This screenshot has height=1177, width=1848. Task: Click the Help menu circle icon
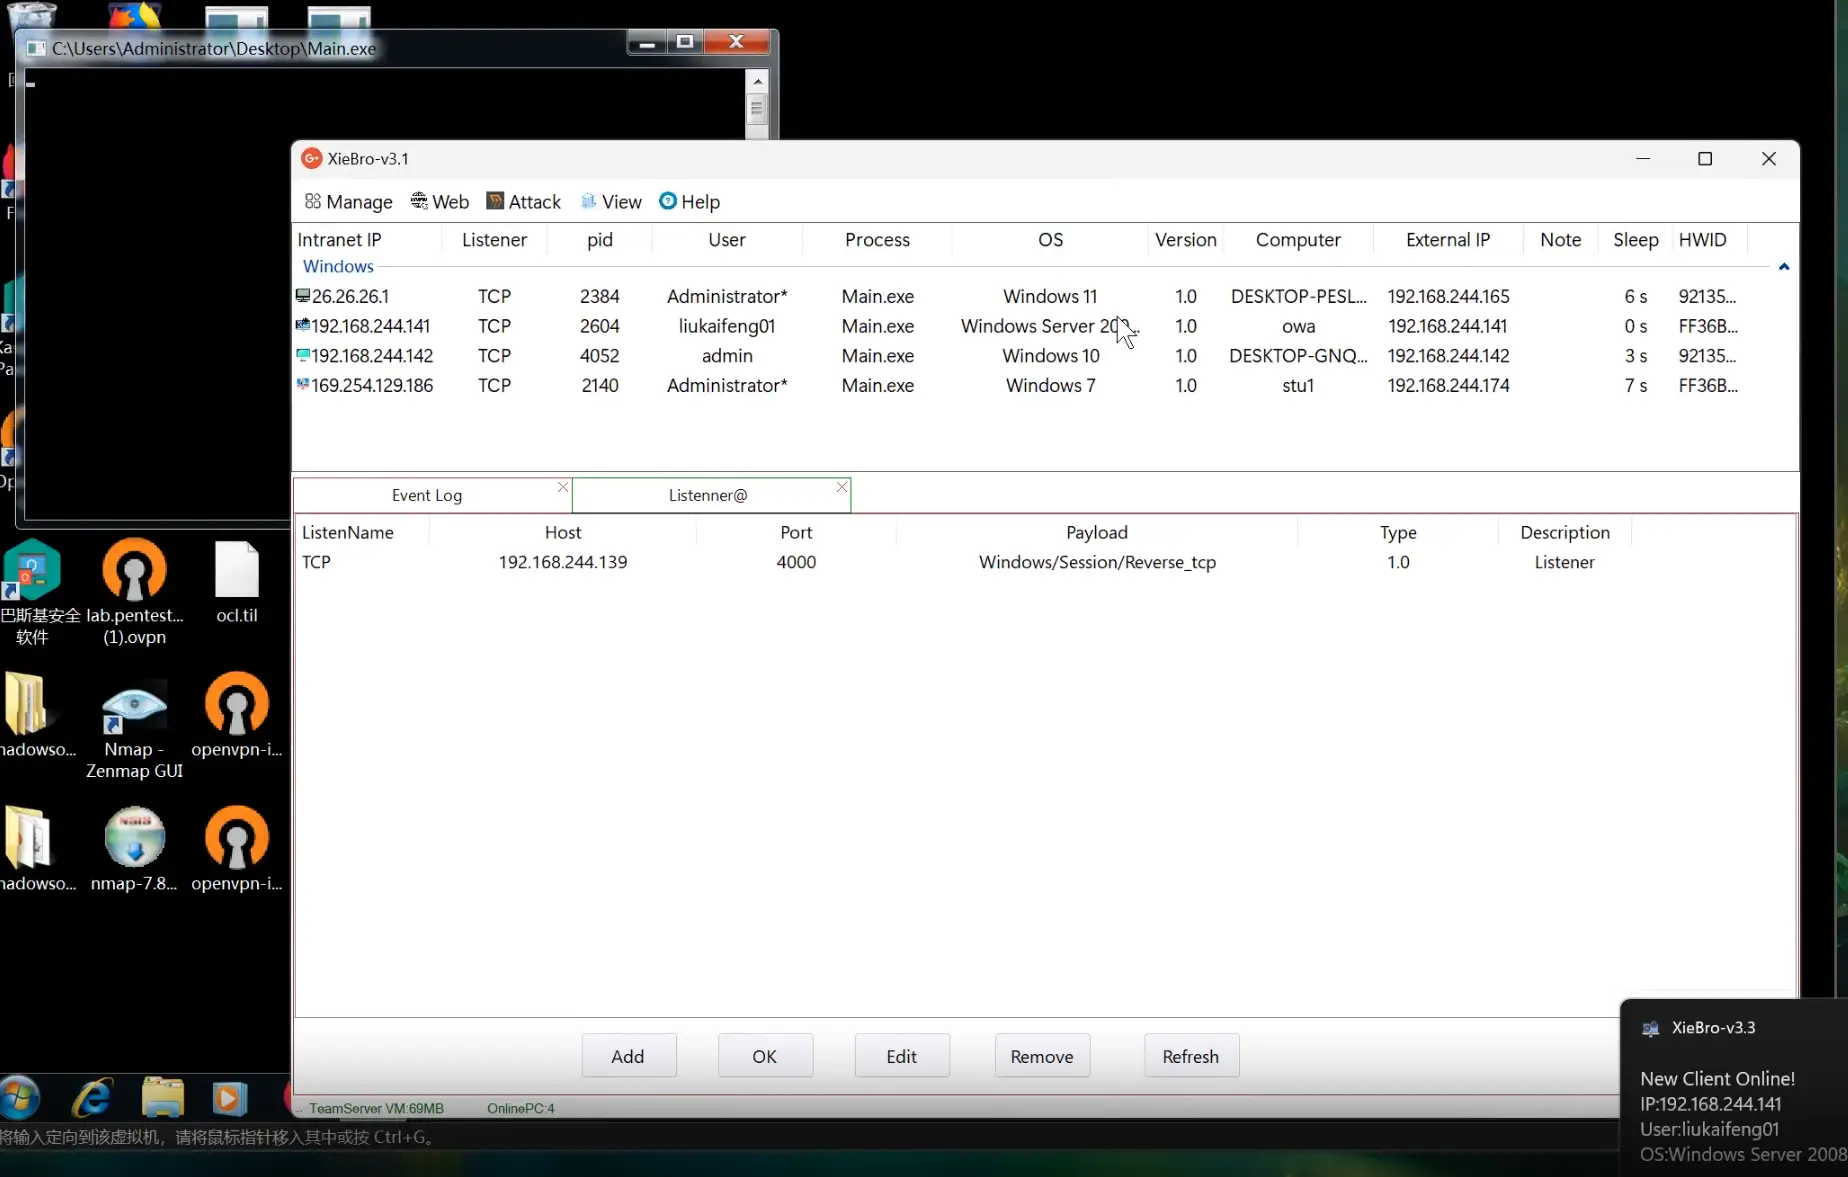click(x=668, y=201)
